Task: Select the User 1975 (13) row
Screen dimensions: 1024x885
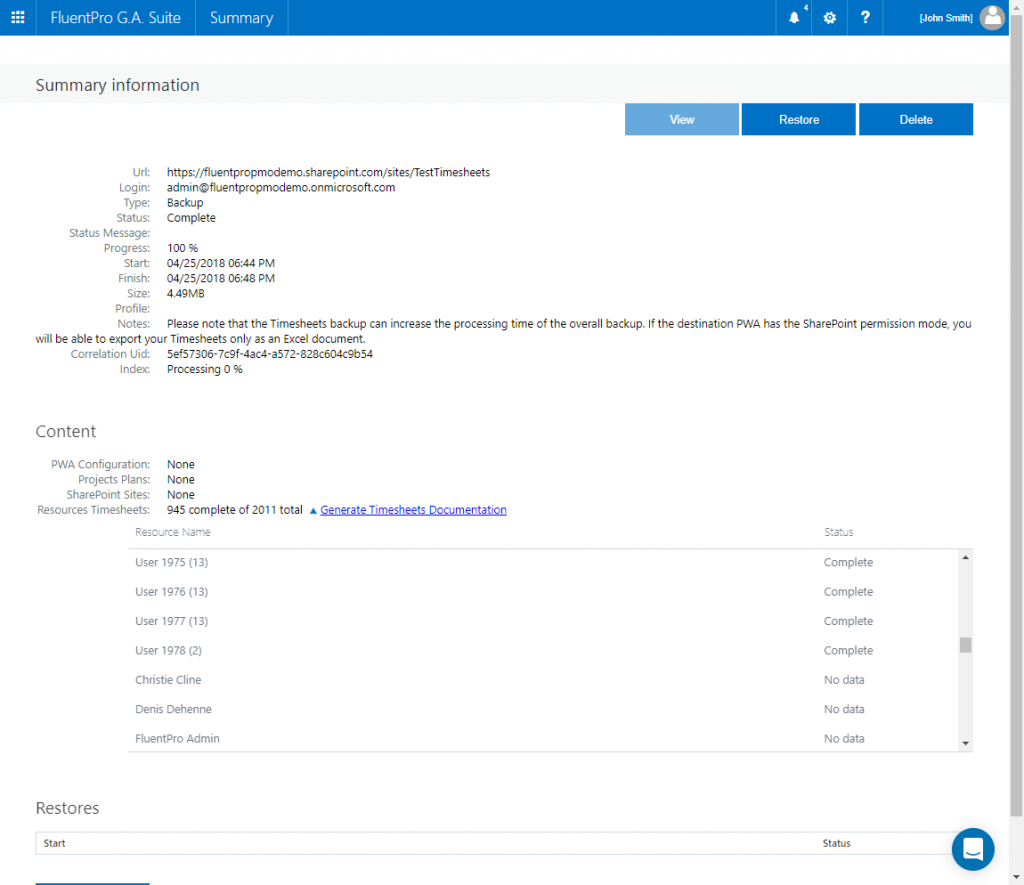Action: click(543, 562)
